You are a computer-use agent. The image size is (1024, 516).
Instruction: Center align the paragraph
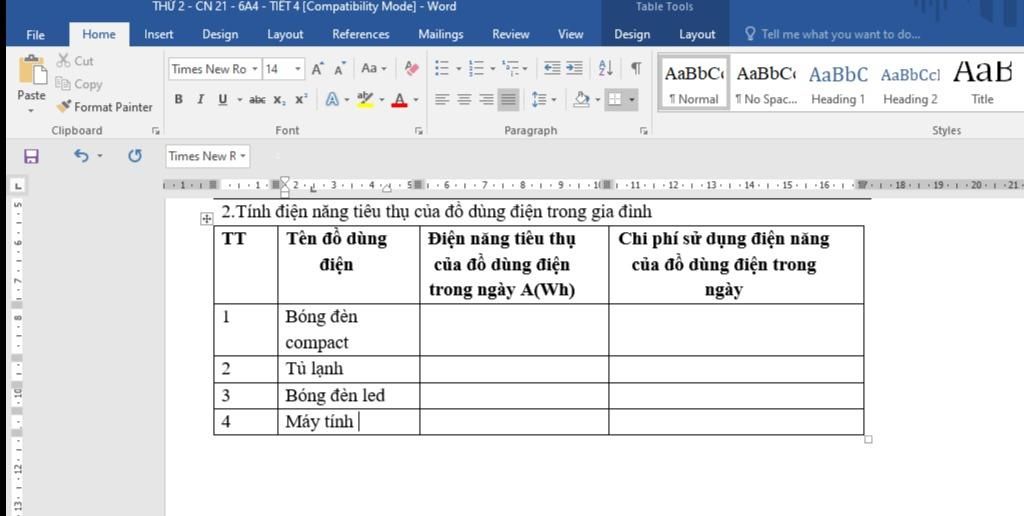[x=464, y=99]
